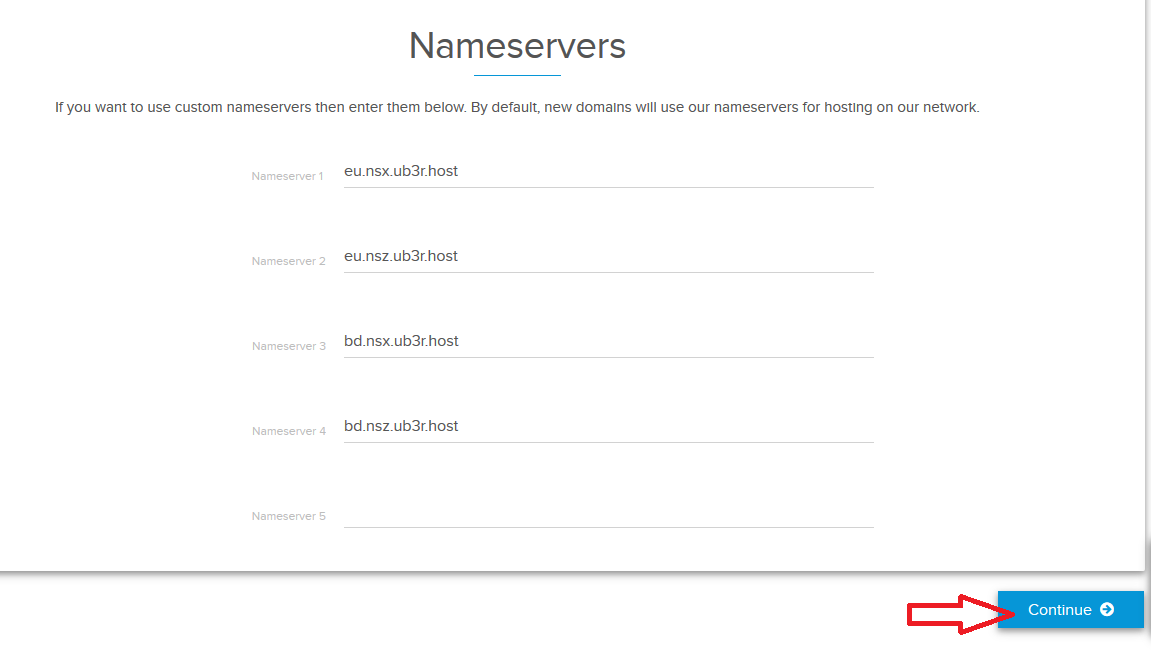Click the 'Nameserver 5' label
Screen dimensions: 1151x652
pos(288,516)
